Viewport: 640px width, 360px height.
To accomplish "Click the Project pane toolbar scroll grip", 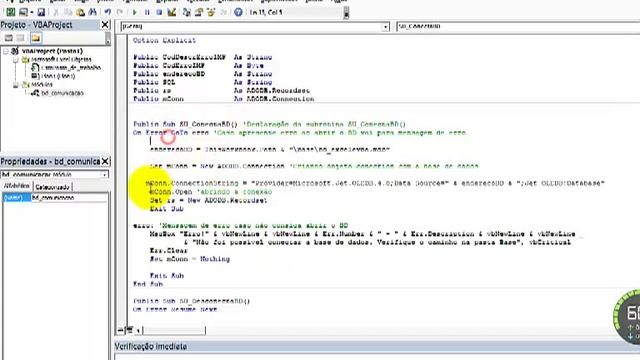I will point(108,39).
